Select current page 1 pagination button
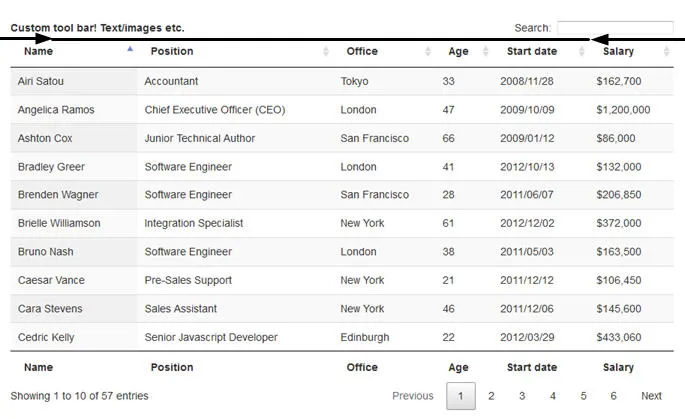This screenshot has height=419, width=685. (x=460, y=396)
